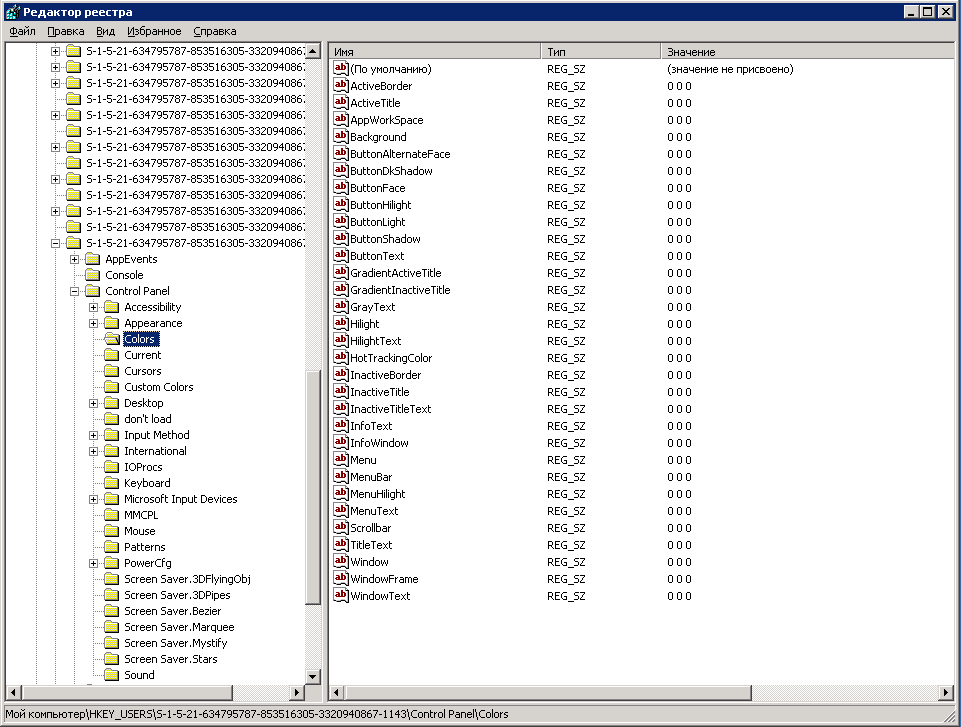Select the TitleText value name
This screenshot has width=961, height=727.
pyautogui.click(x=371, y=544)
